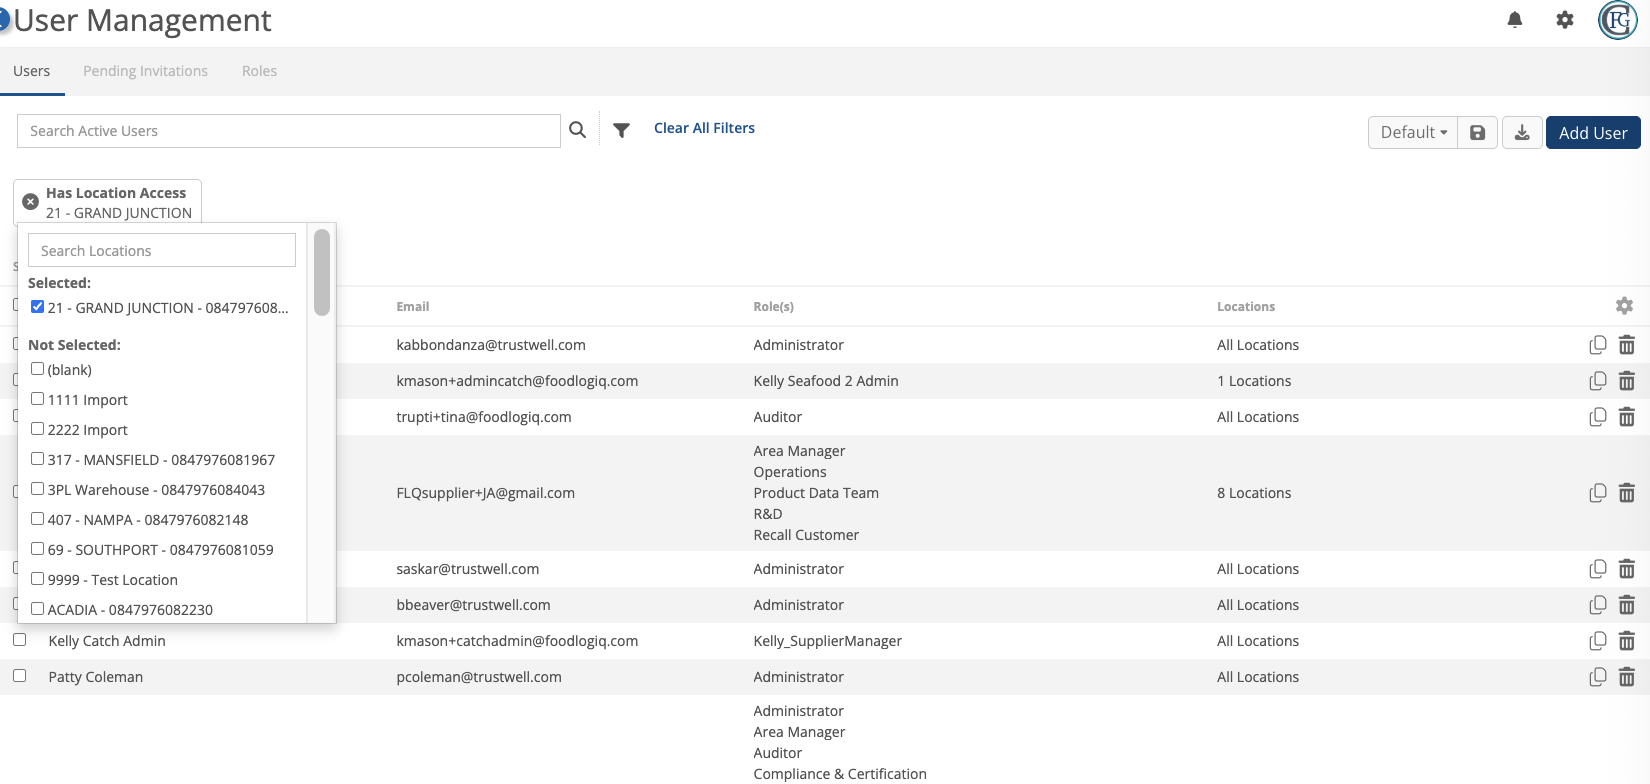
Task: Delete the kmason+admincatch user row
Action: point(1627,381)
